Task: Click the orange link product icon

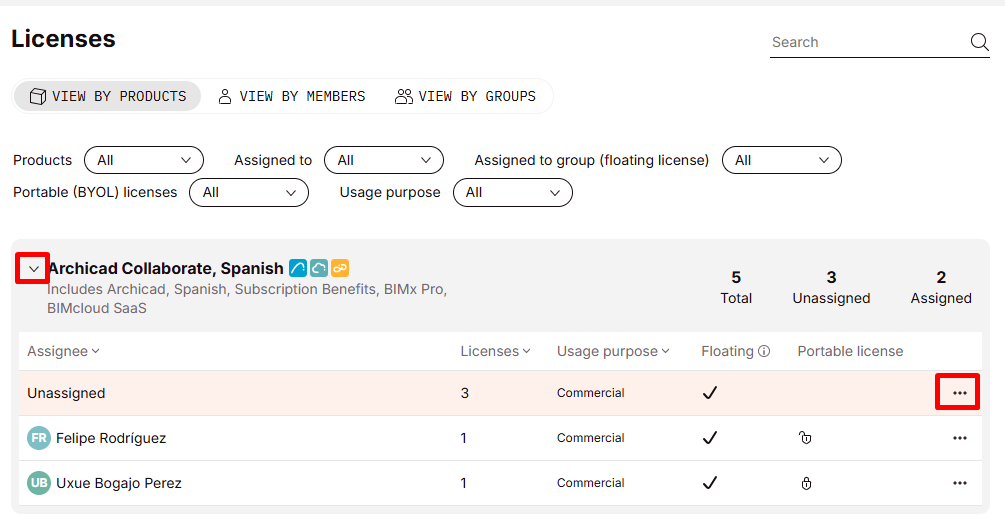Action: pos(340,268)
